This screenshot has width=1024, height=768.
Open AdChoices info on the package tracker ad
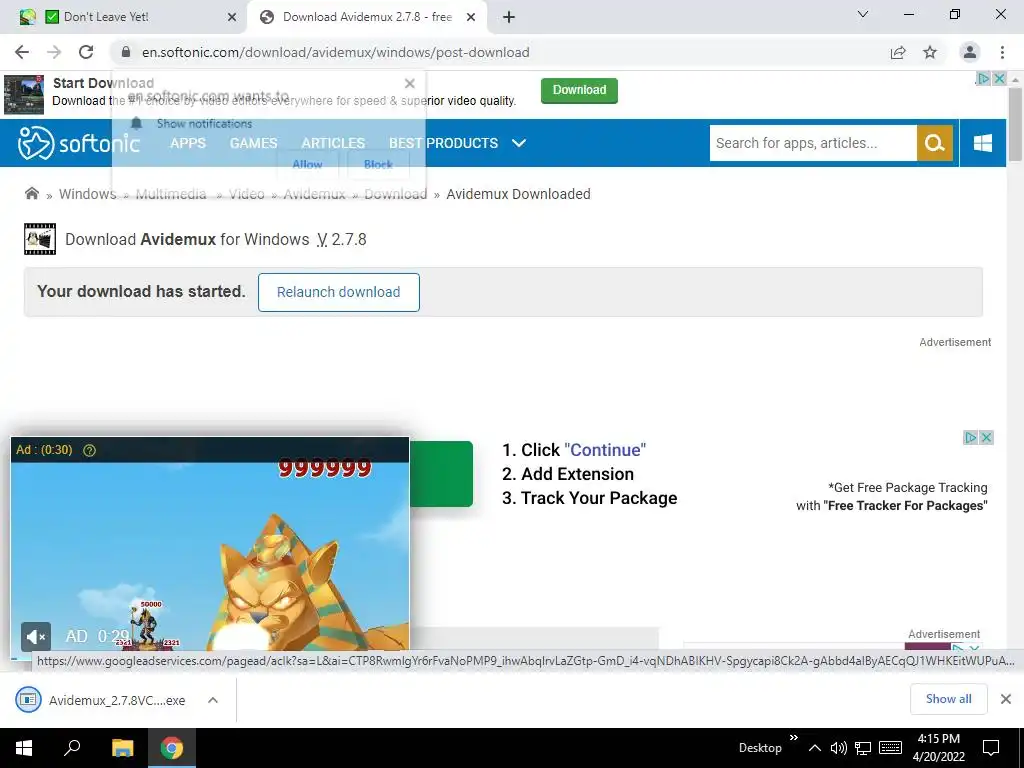pos(971,438)
